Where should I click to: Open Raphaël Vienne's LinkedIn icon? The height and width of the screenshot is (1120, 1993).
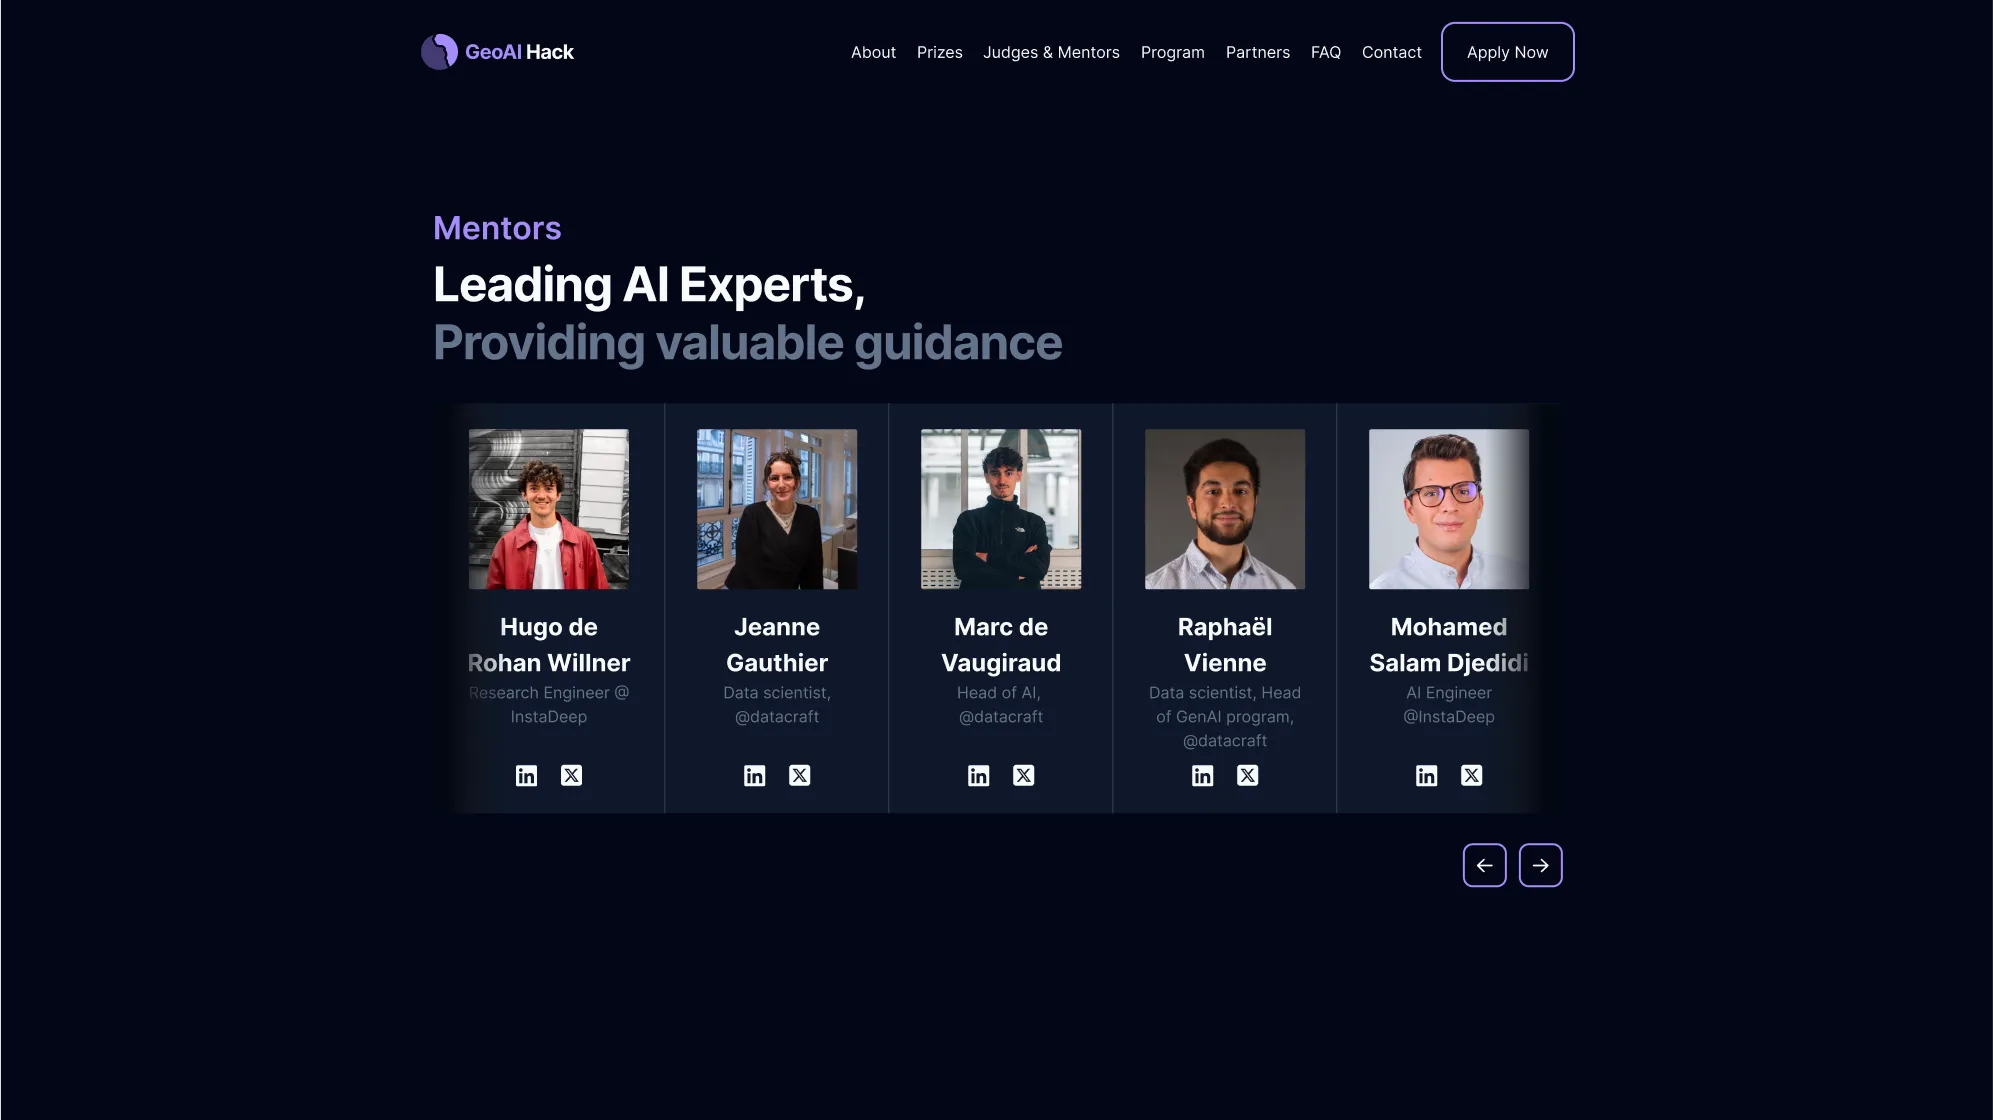click(1202, 776)
